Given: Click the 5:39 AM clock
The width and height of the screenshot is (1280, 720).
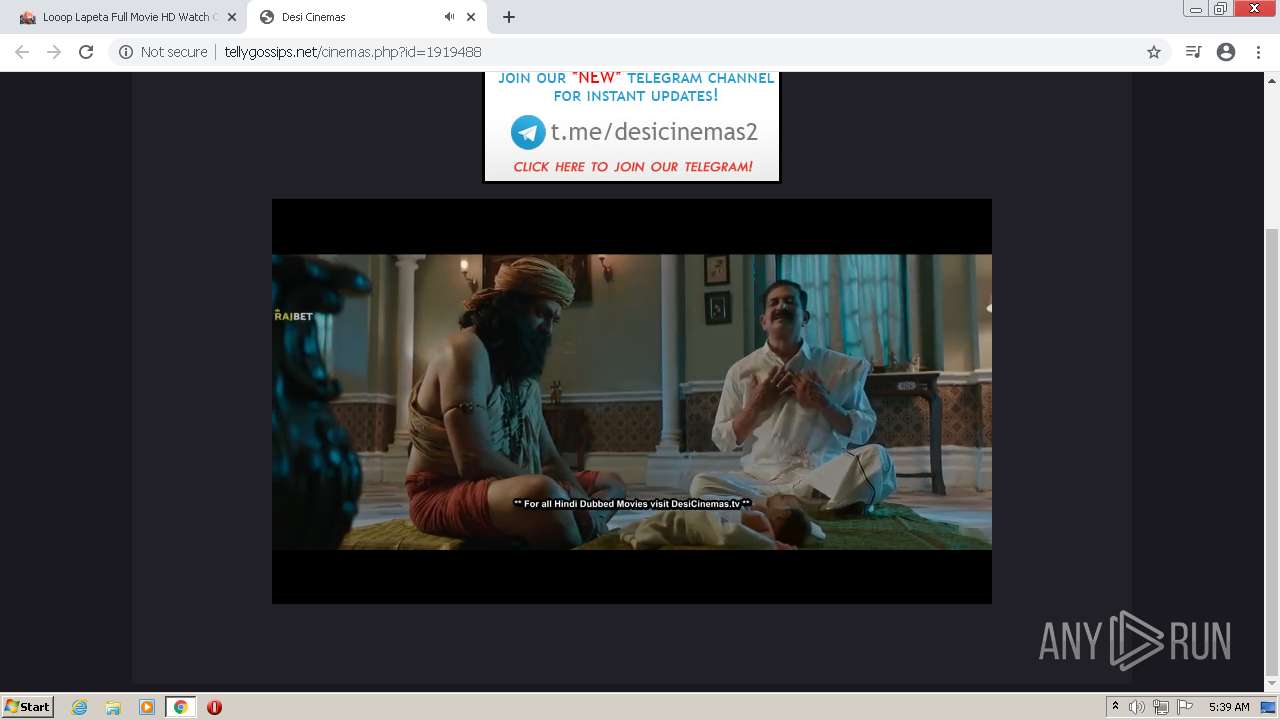Looking at the screenshot, I should 1229,707.
